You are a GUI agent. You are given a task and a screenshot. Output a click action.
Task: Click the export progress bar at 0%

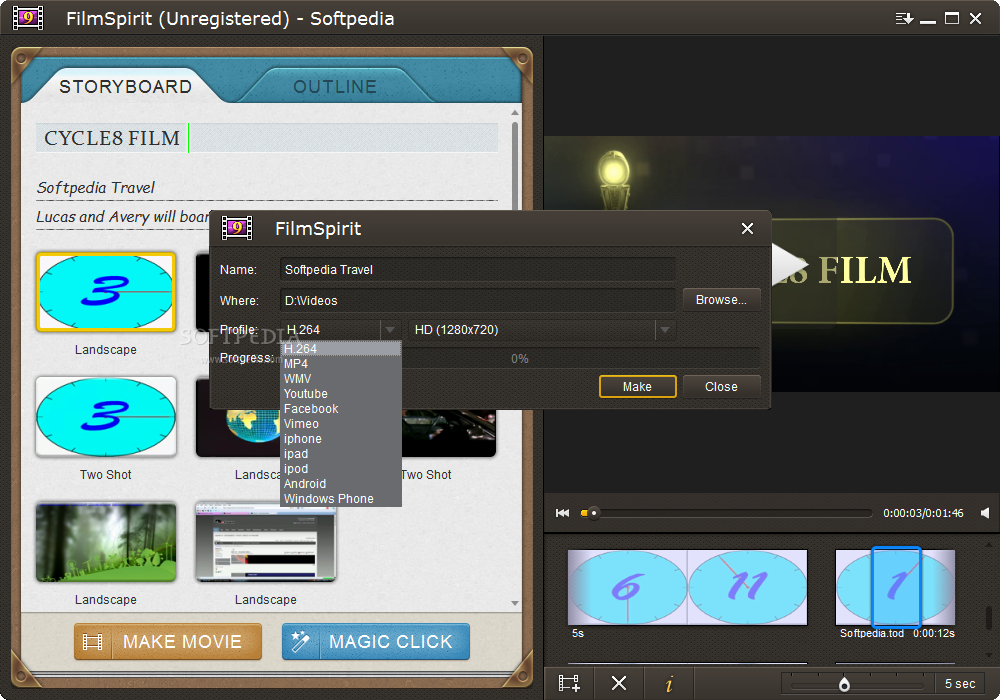(x=519, y=359)
